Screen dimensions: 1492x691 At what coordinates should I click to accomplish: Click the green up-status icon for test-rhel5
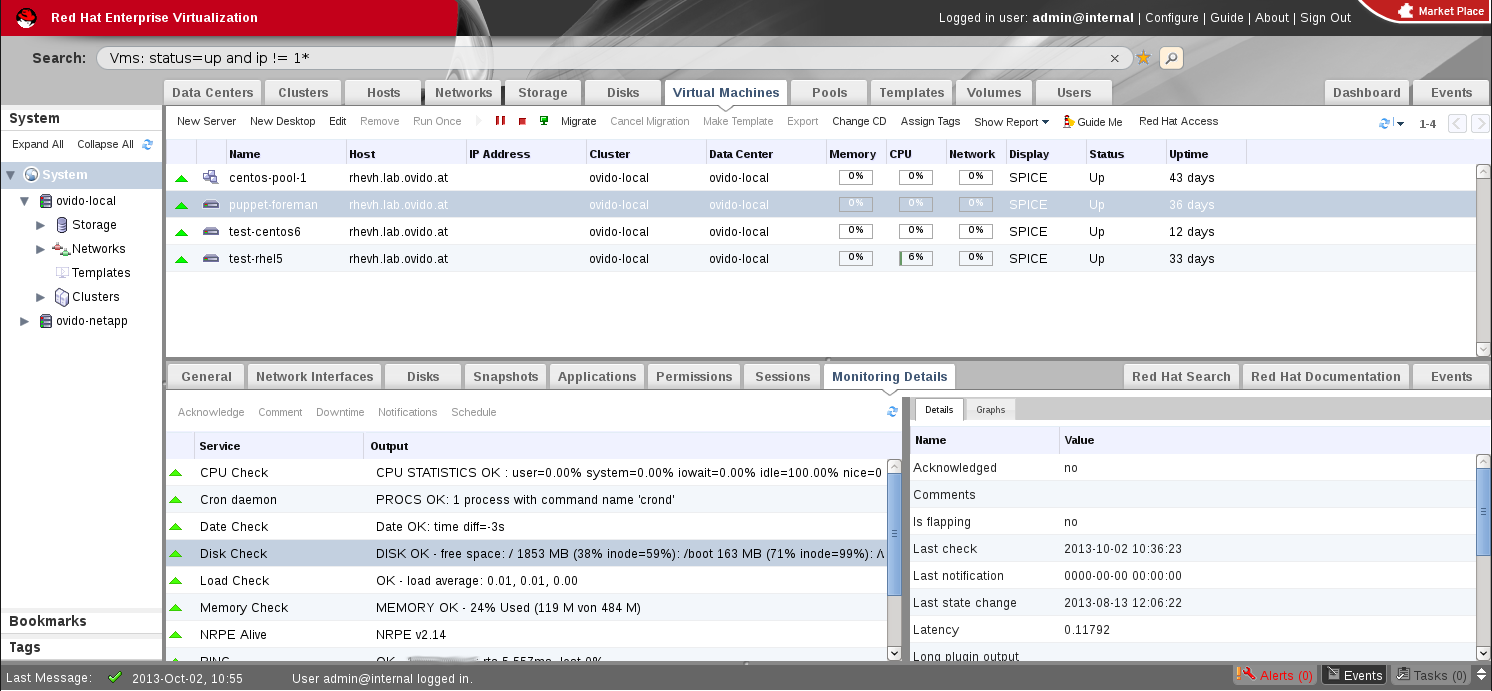pos(181,259)
